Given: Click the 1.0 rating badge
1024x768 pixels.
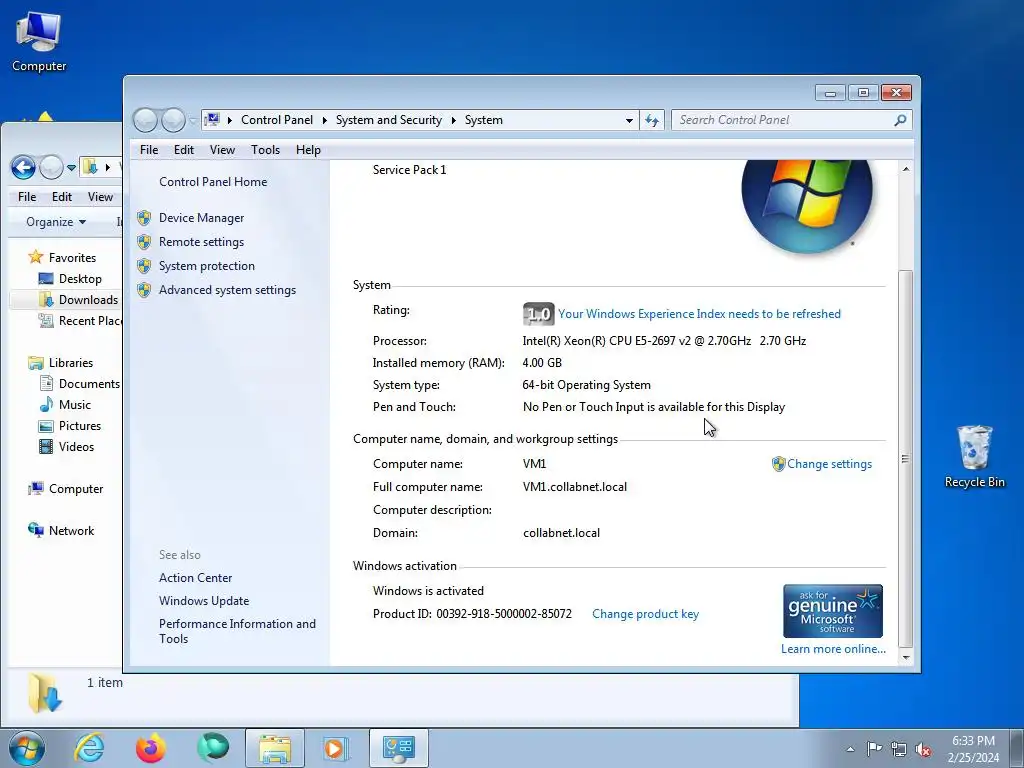Looking at the screenshot, I should (x=538, y=314).
